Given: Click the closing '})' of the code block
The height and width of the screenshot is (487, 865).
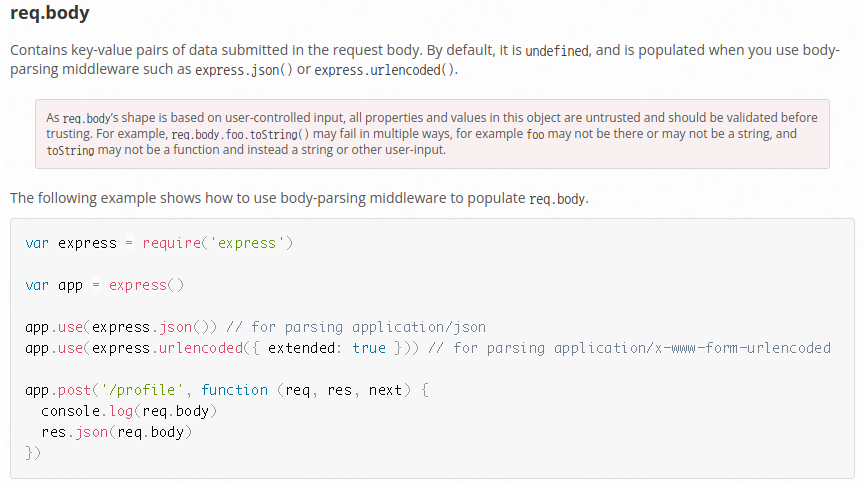Looking at the screenshot, I should [34, 453].
